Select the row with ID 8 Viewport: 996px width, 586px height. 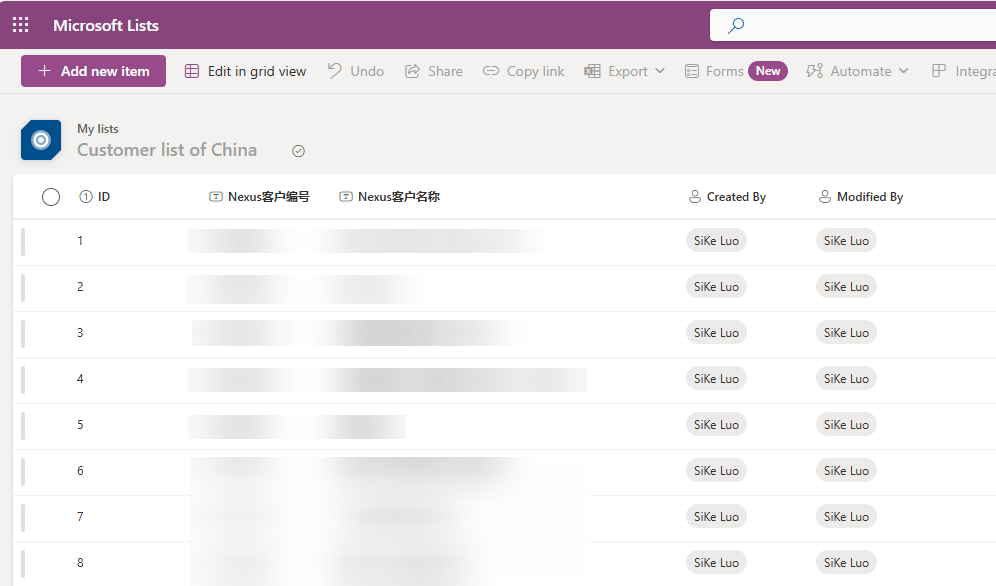pos(504,563)
